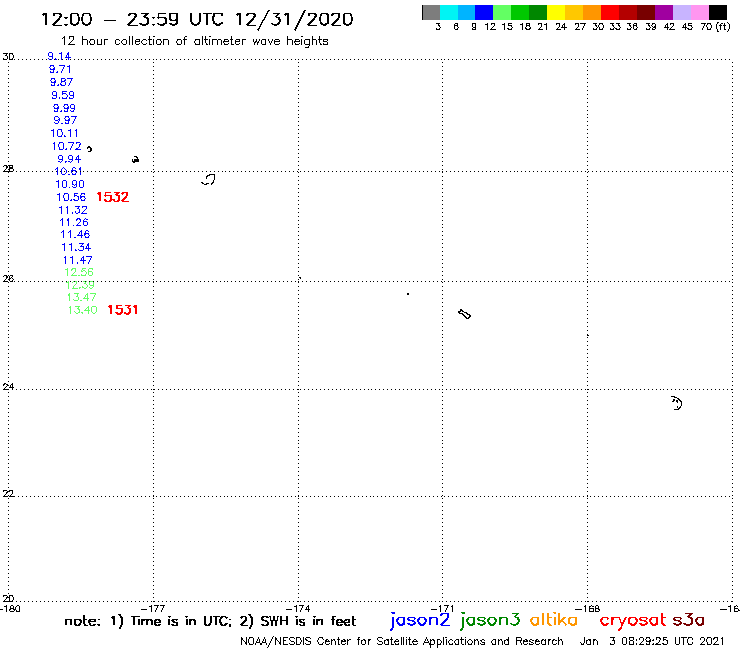The image size is (740, 650).
Task: Click the green 12.39 wave height value
Action: (80, 285)
